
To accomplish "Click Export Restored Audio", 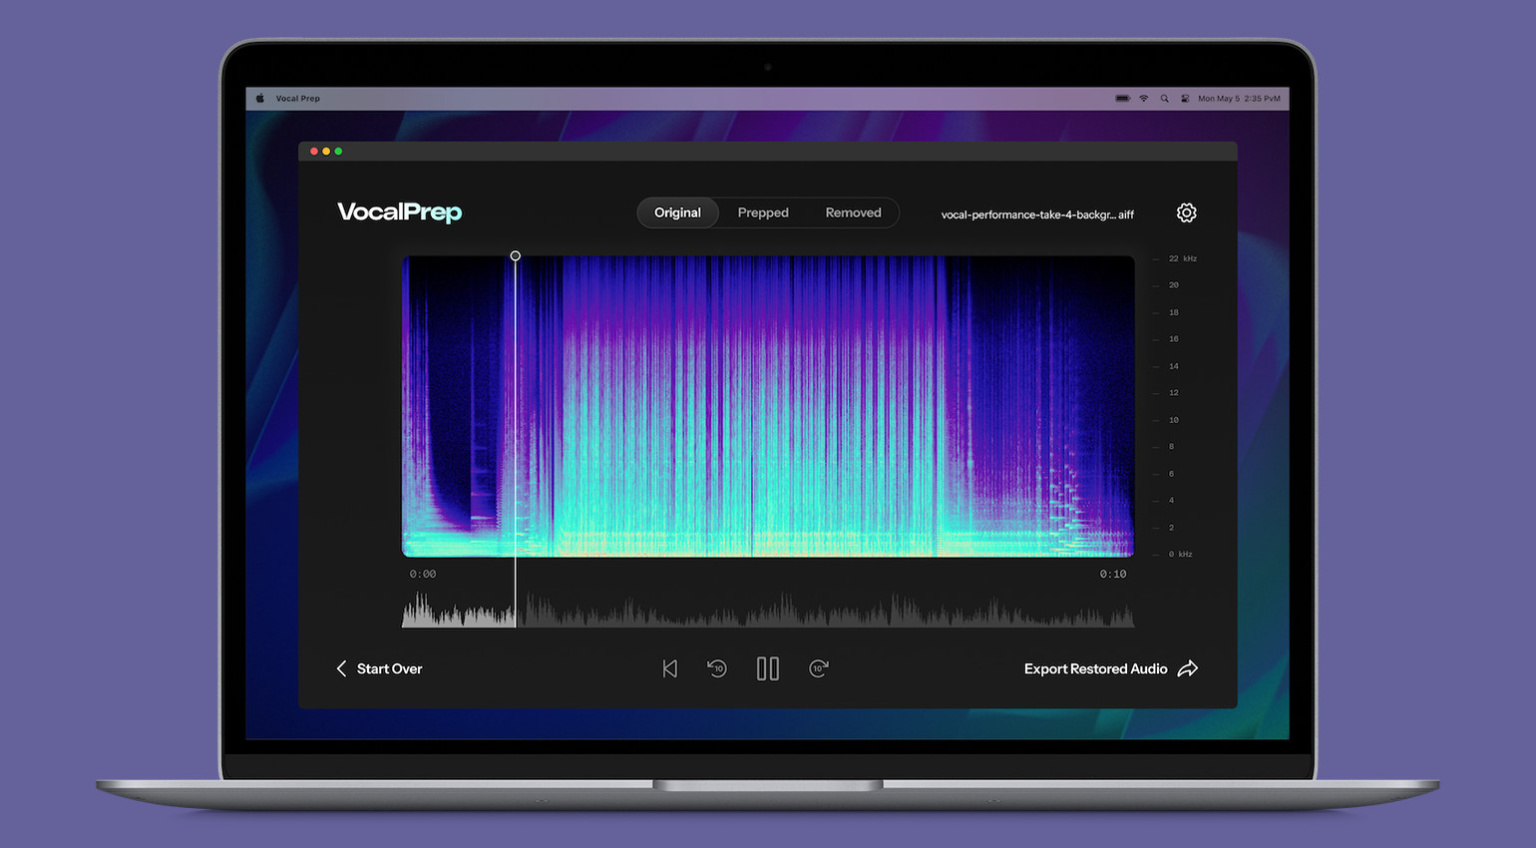I will tap(1094, 668).
